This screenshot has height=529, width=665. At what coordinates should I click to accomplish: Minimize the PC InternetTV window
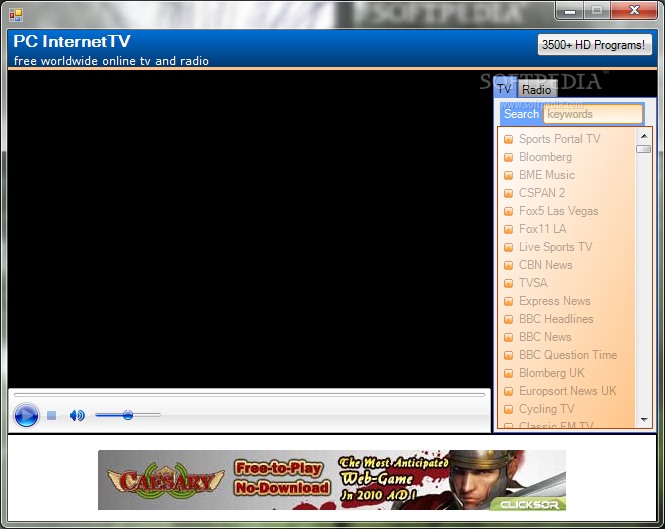point(570,11)
